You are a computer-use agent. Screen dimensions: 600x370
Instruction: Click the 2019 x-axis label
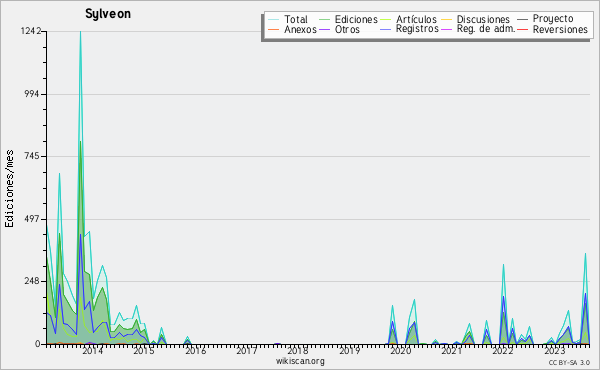[349, 350]
